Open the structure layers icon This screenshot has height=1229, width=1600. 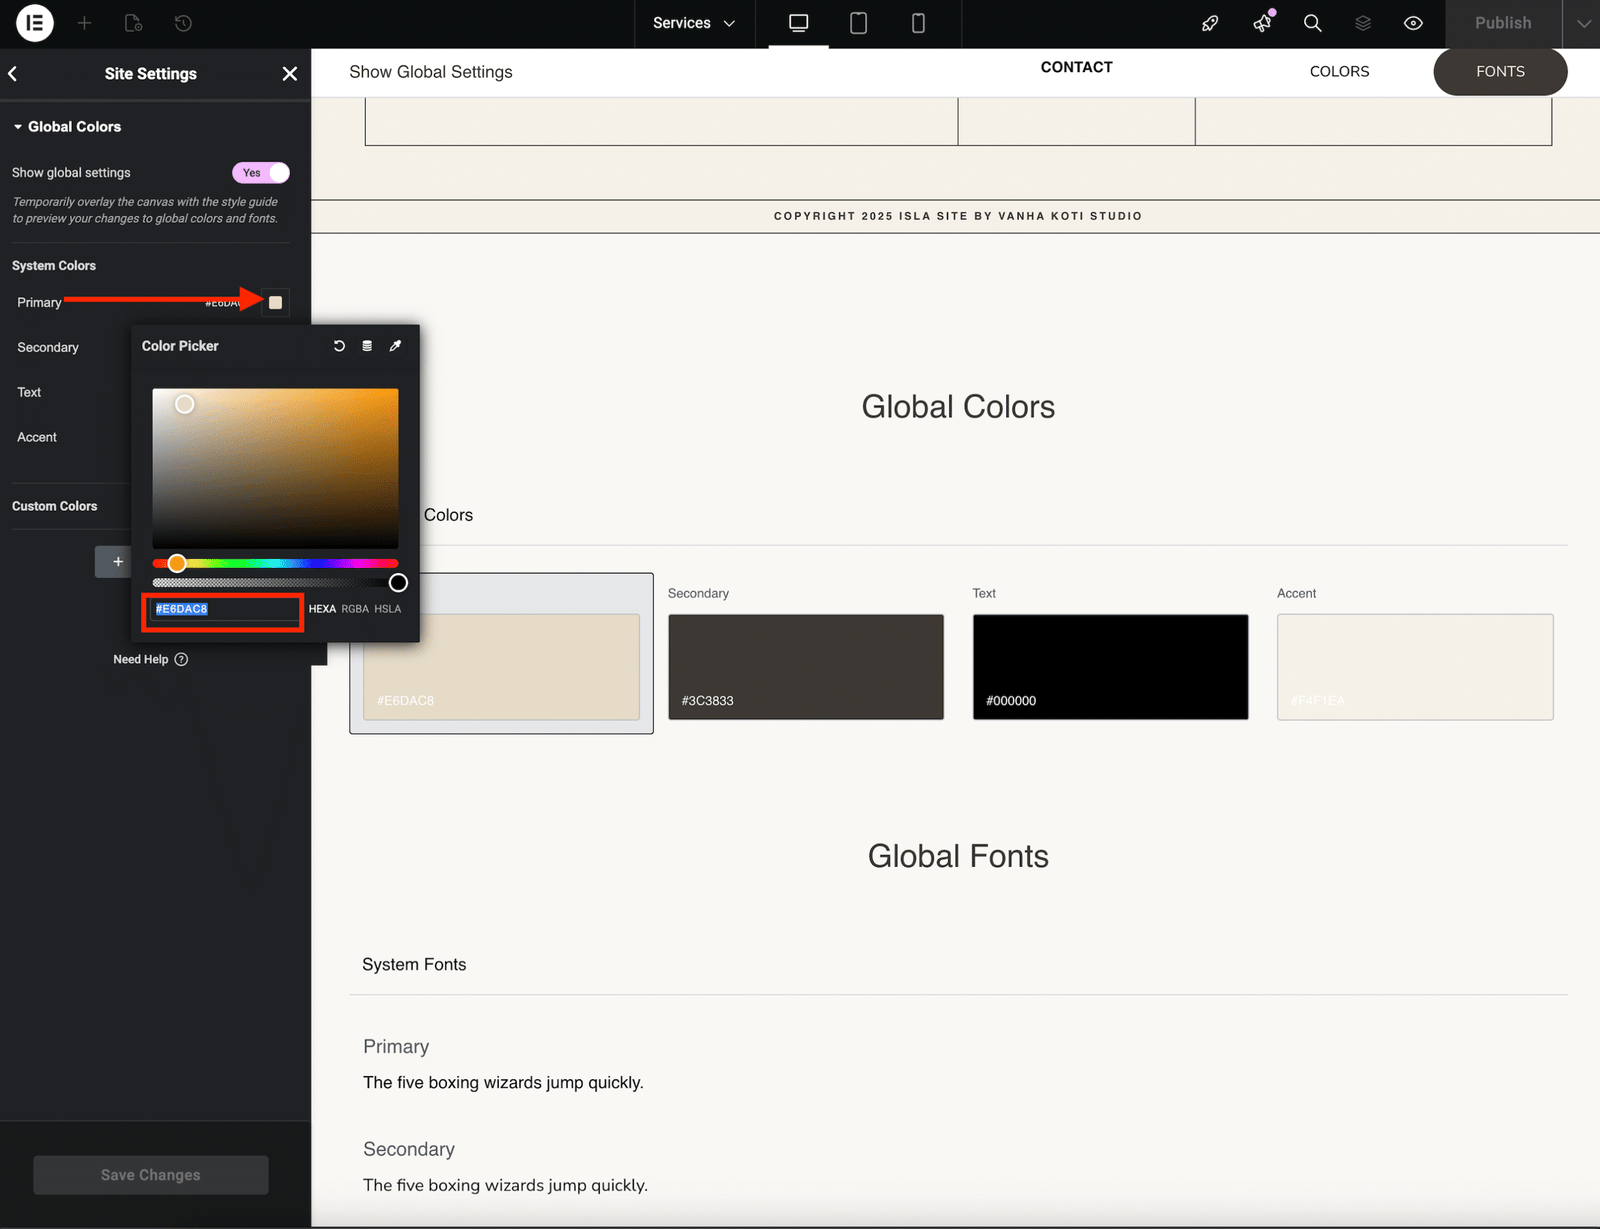tap(1363, 23)
